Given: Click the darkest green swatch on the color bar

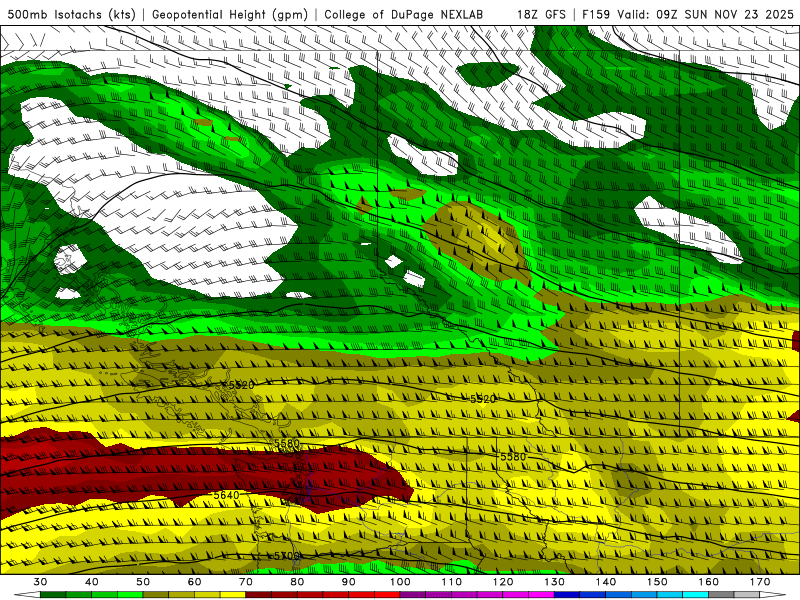Looking at the screenshot, I should click(53, 595).
